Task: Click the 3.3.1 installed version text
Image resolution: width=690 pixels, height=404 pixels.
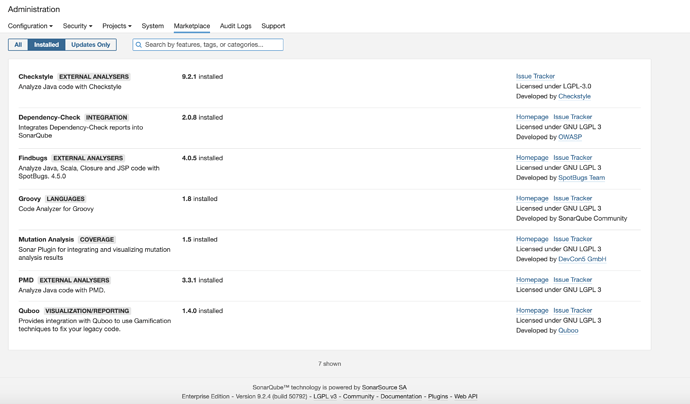Action: click(x=202, y=280)
